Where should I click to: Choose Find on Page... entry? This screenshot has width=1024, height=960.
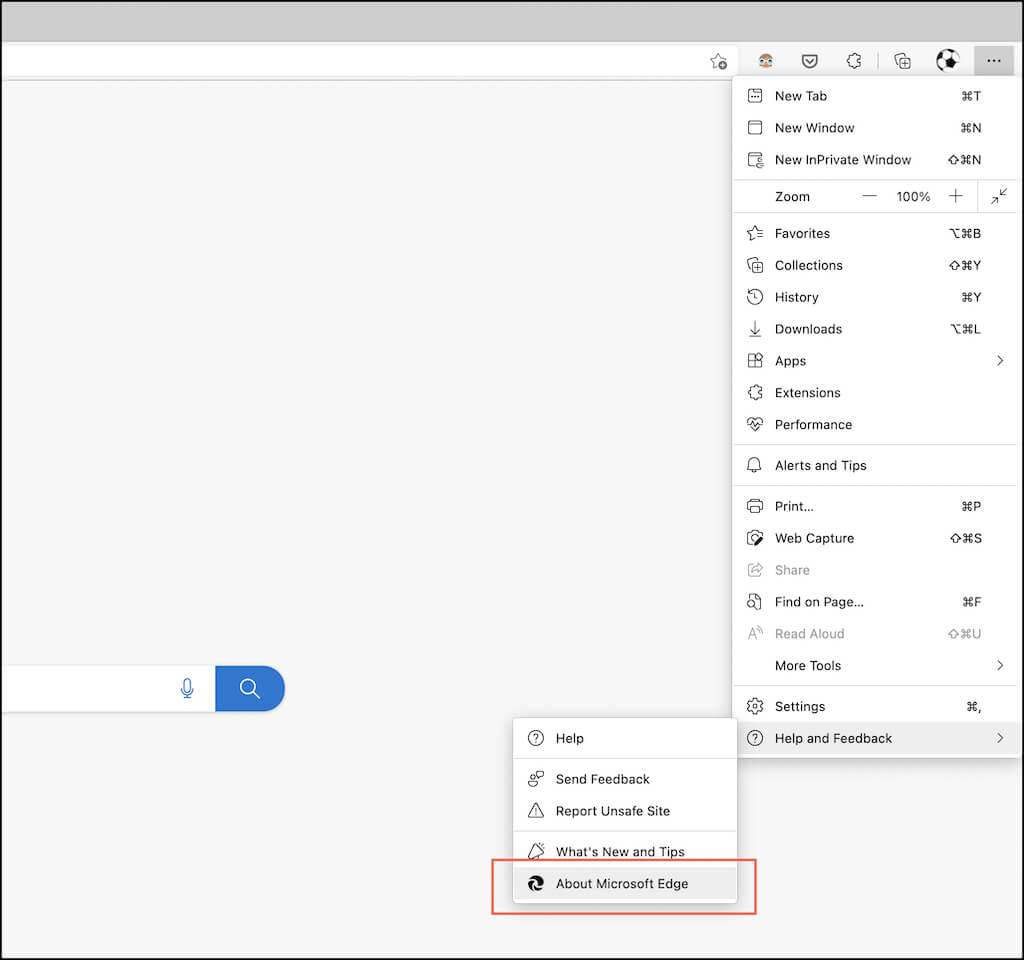(x=875, y=602)
